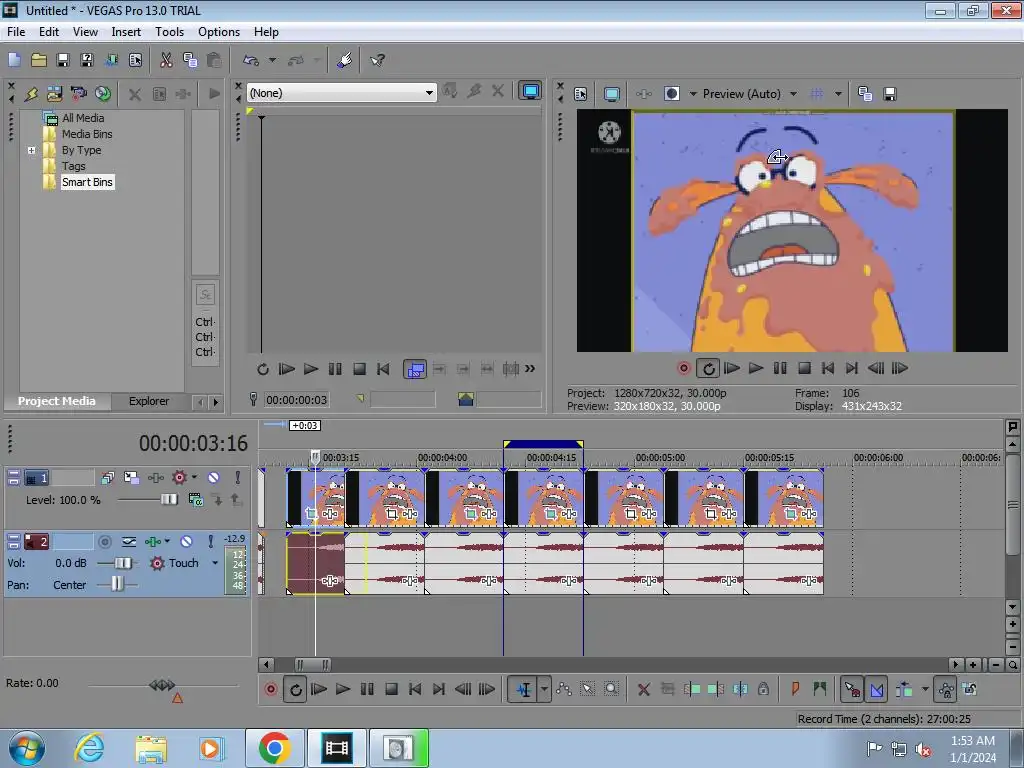The height and width of the screenshot is (768, 1024).
Task: Select the Tags folder in Project Media
Action: 74,167
